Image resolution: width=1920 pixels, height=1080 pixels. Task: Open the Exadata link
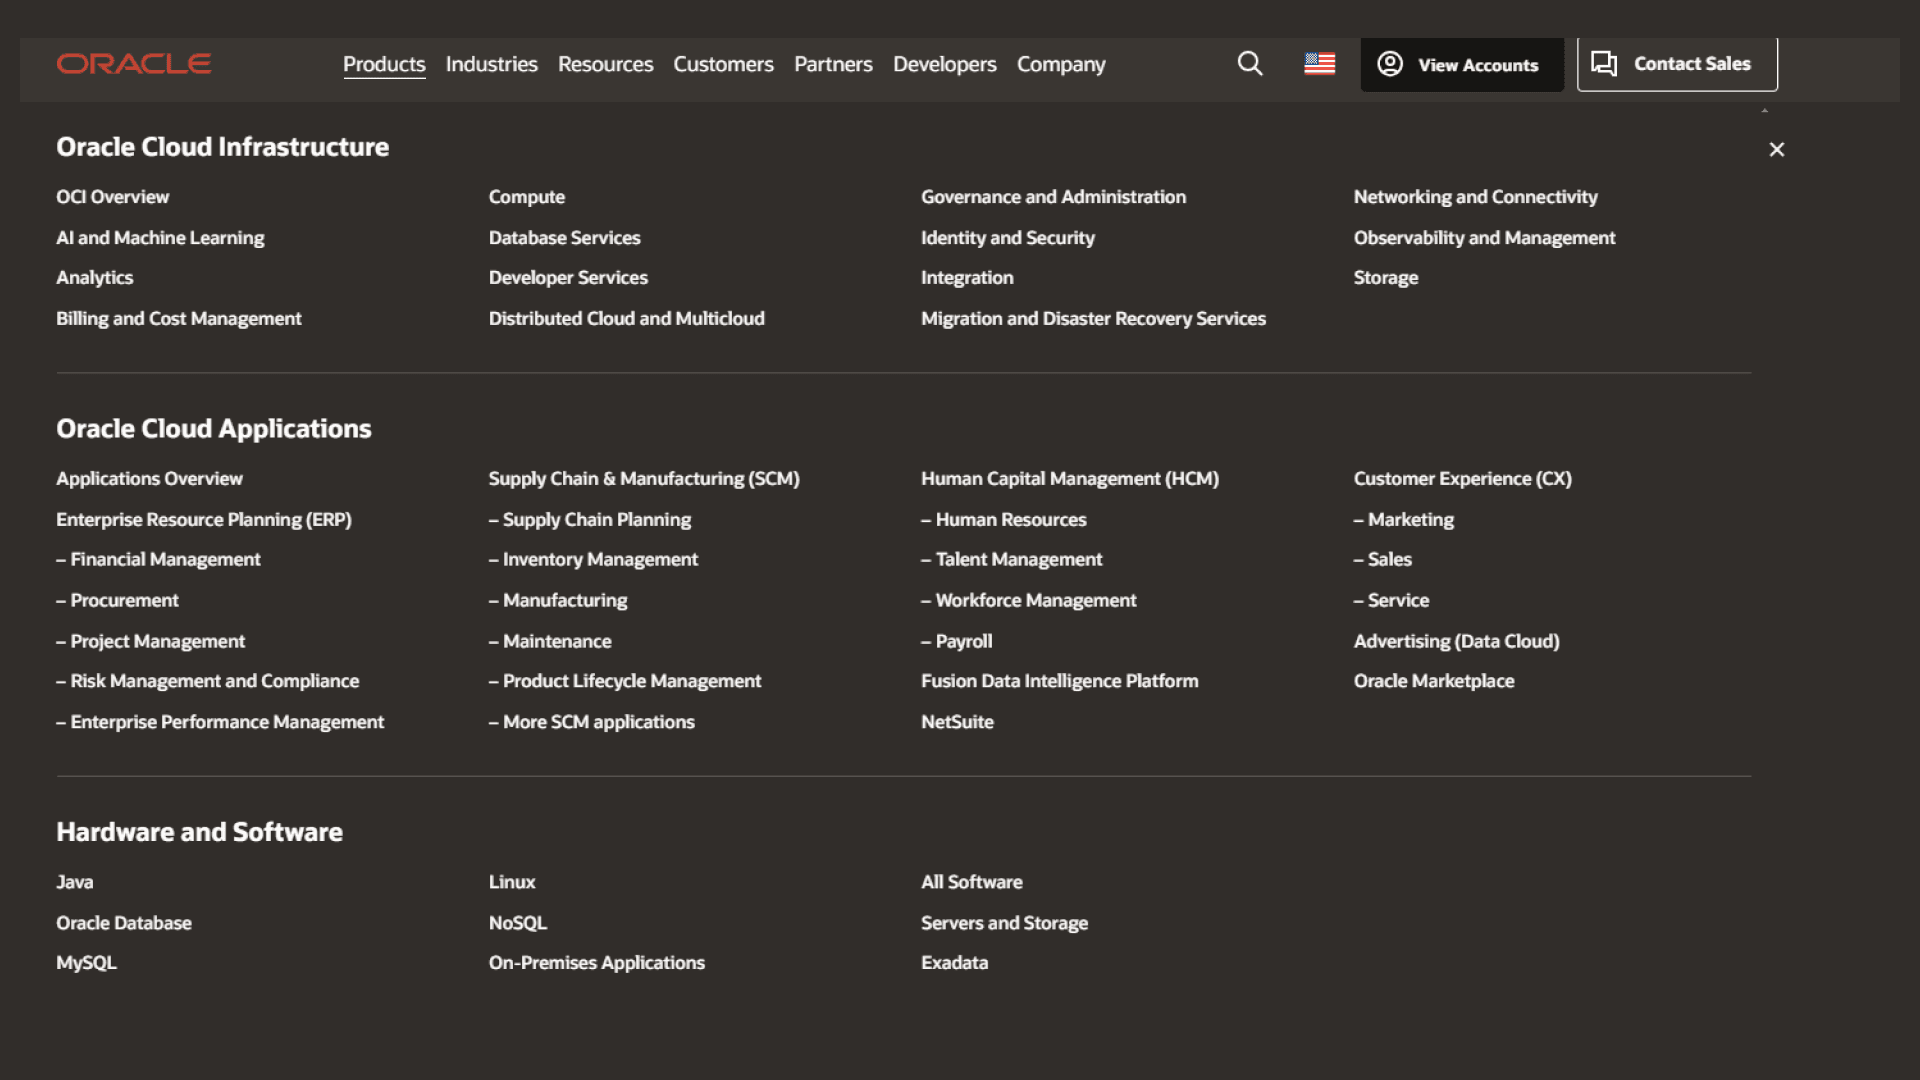(955, 963)
